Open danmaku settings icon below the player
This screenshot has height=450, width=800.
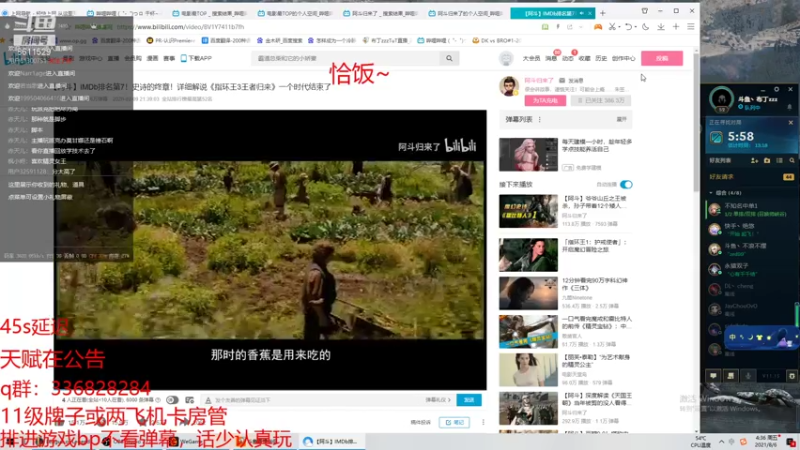[x=189, y=400]
